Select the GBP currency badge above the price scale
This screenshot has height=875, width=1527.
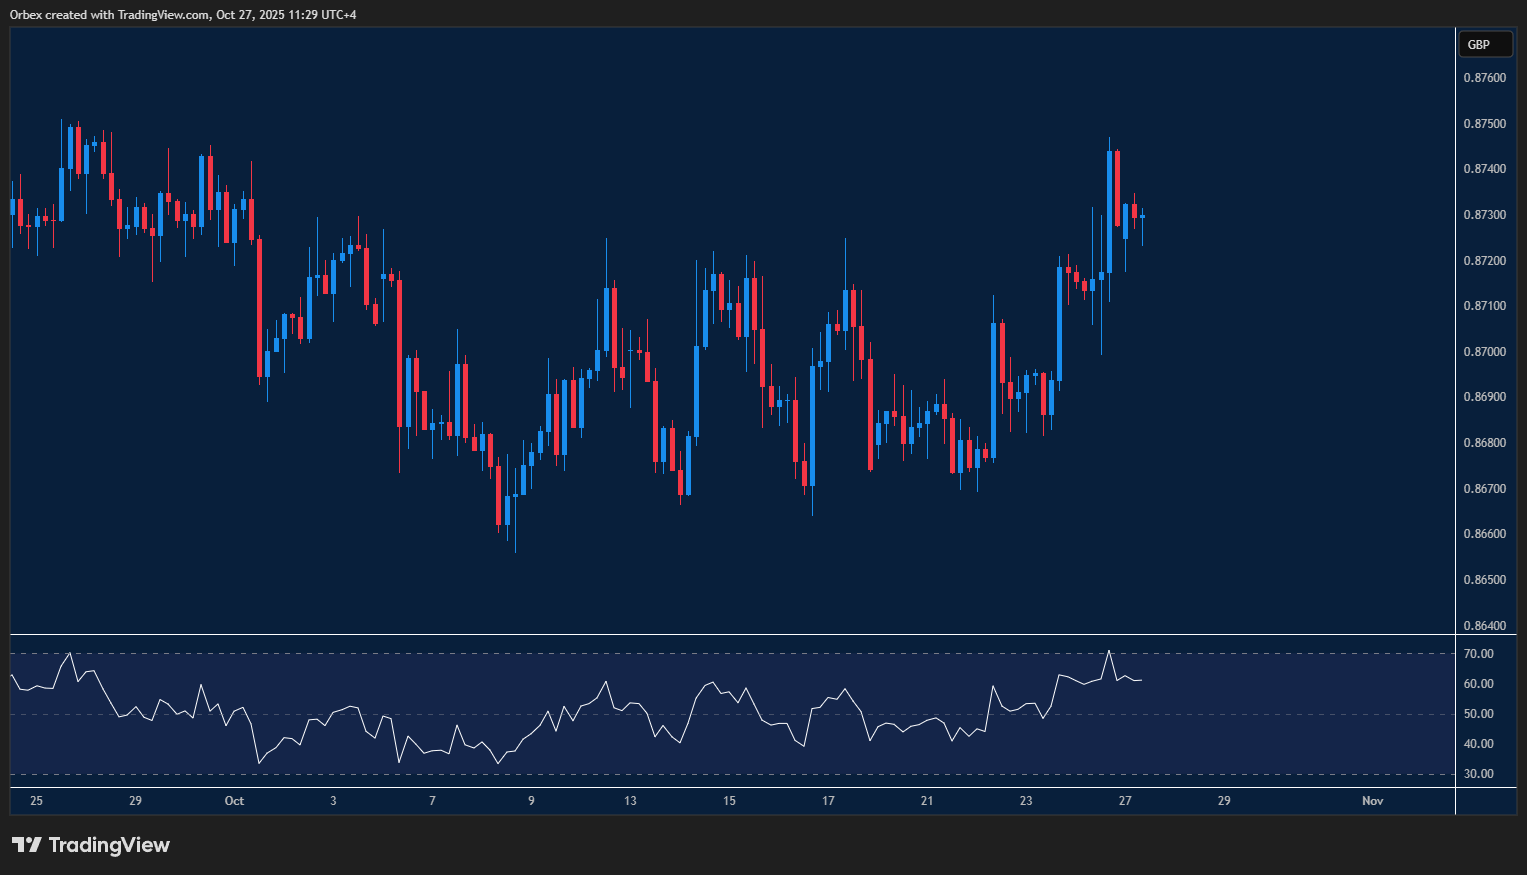[x=1485, y=44]
